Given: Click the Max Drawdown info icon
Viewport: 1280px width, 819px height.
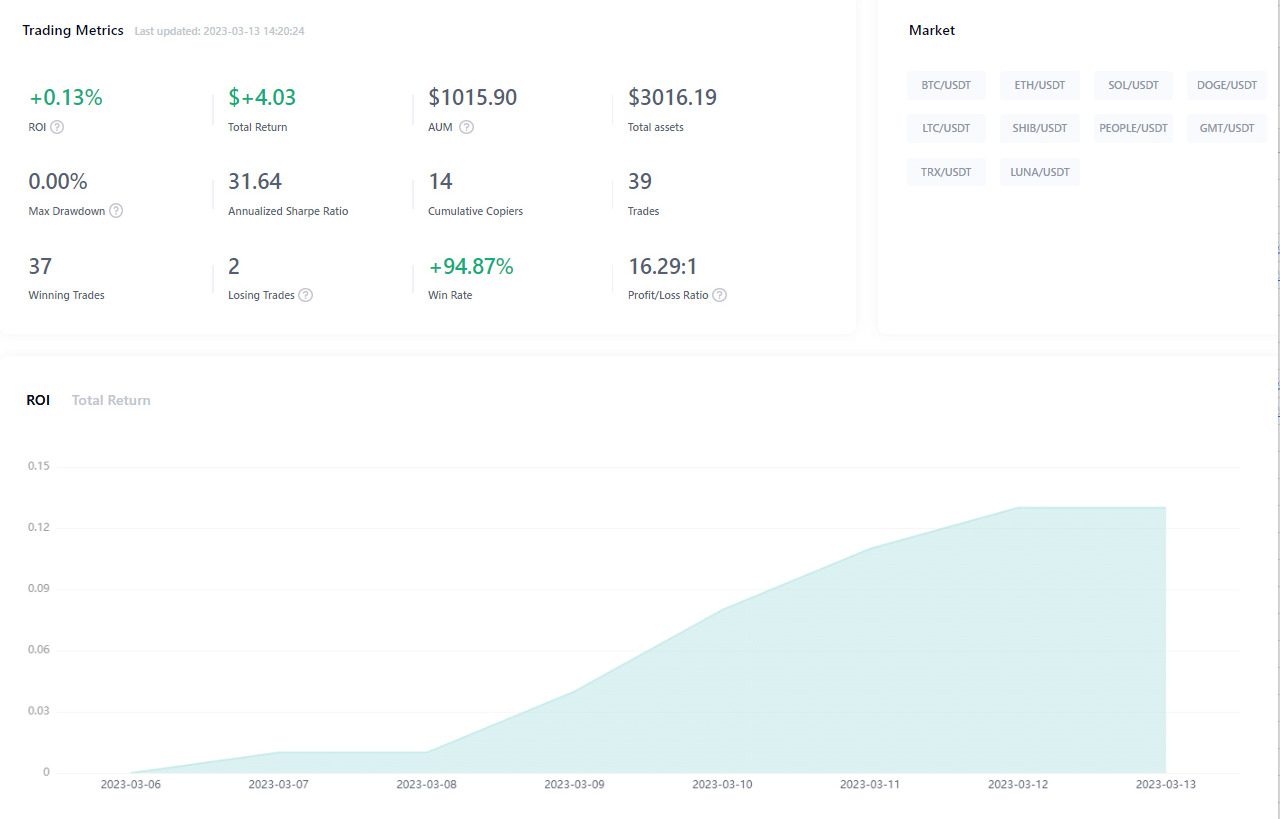Looking at the screenshot, I should 116,211.
